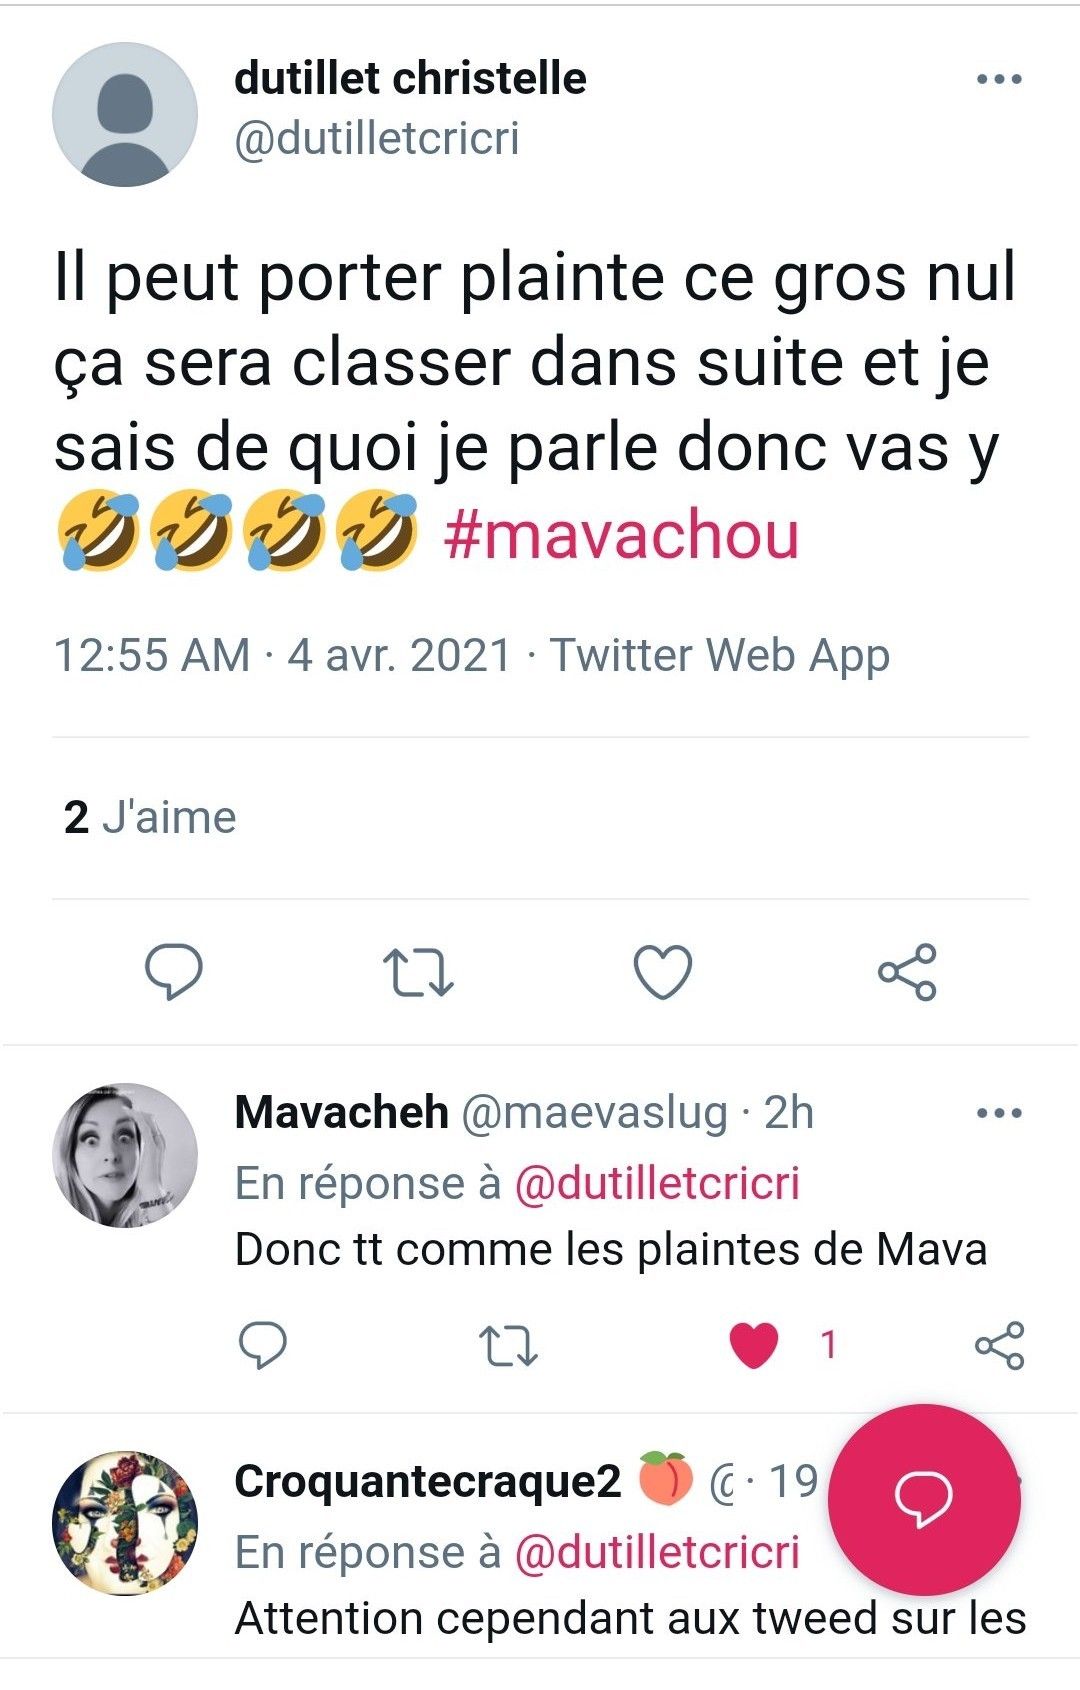Retweet the main tweet by dutillet christelle
This screenshot has width=1080, height=1690.
point(418,973)
